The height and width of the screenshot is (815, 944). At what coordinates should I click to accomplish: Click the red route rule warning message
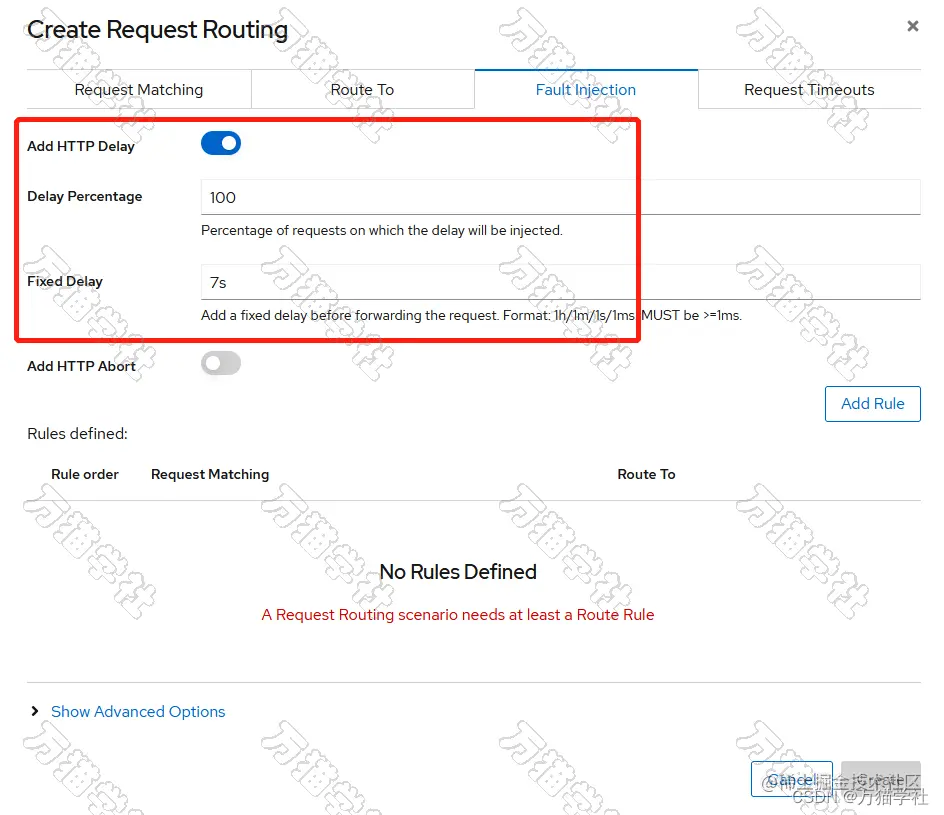pos(458,615)
